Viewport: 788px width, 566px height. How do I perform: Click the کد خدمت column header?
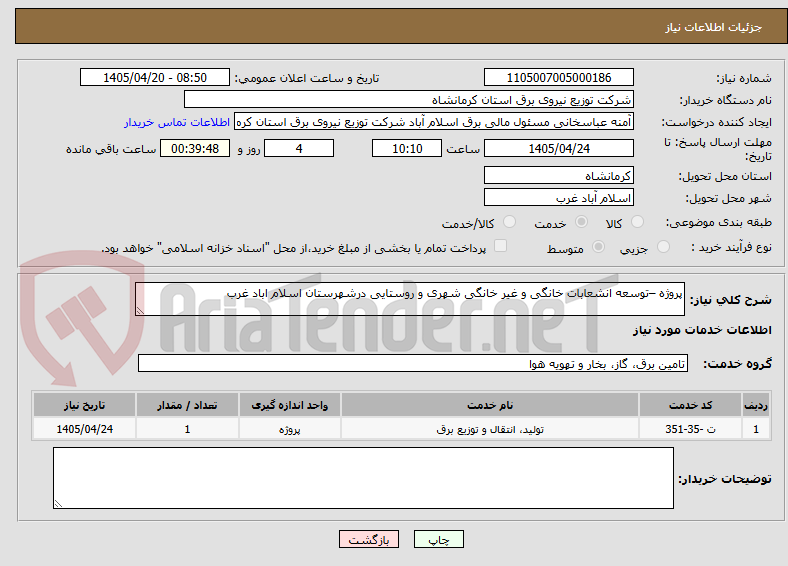(x=691, y=405)
